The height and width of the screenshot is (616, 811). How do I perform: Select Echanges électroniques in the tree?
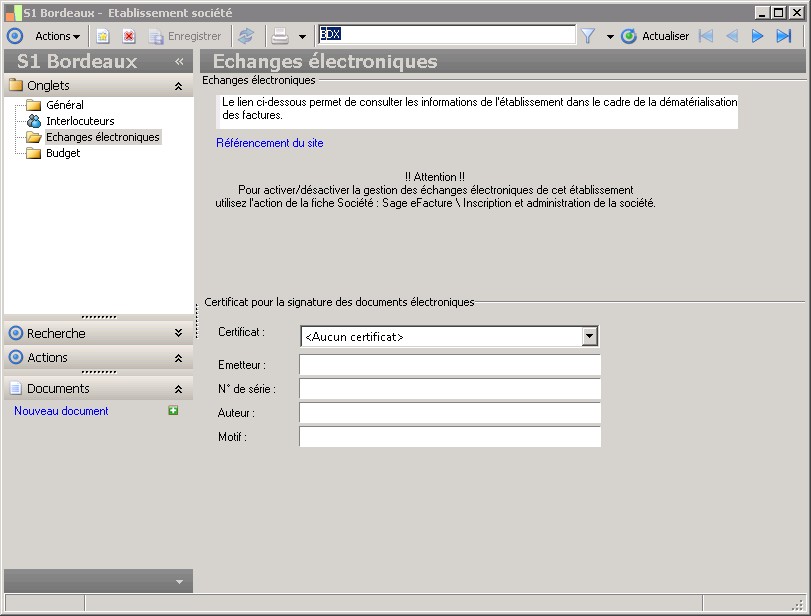103,137
